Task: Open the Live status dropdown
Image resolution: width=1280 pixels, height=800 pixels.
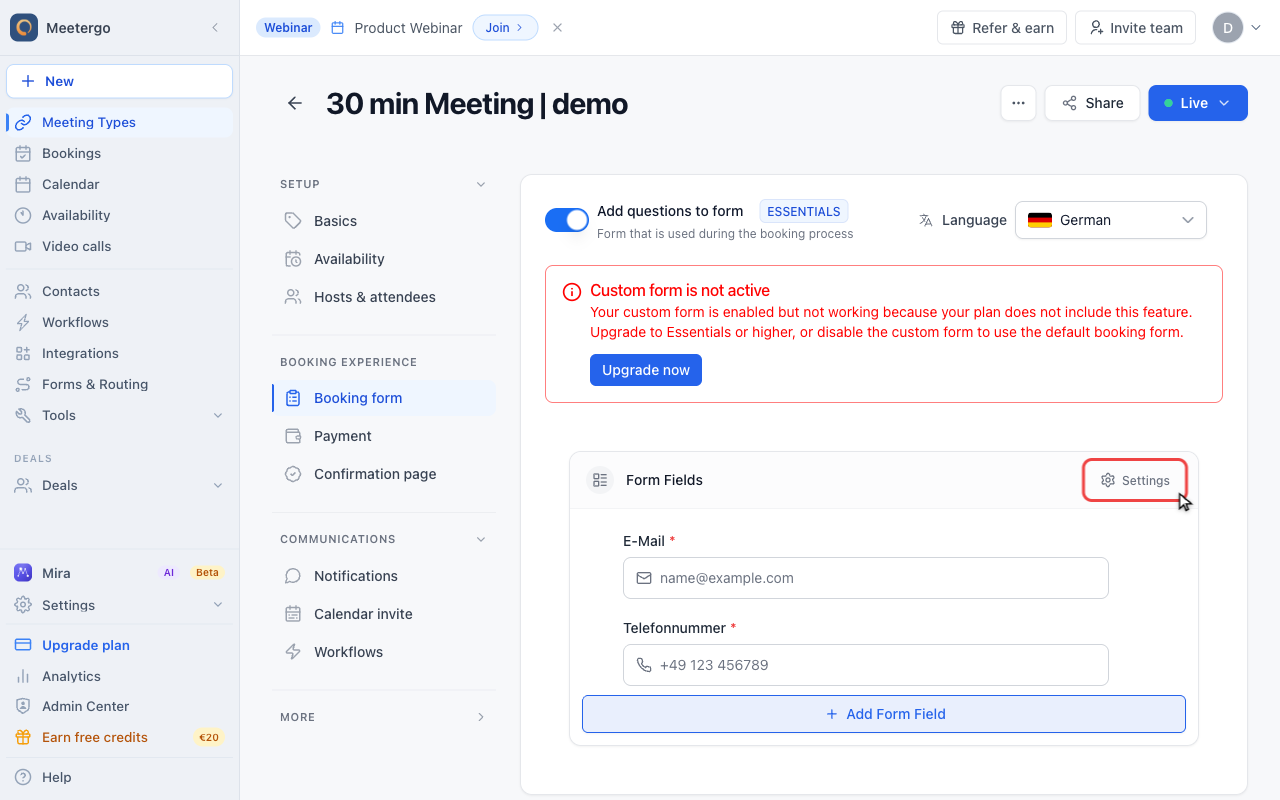Action: tap(1198, 103)
